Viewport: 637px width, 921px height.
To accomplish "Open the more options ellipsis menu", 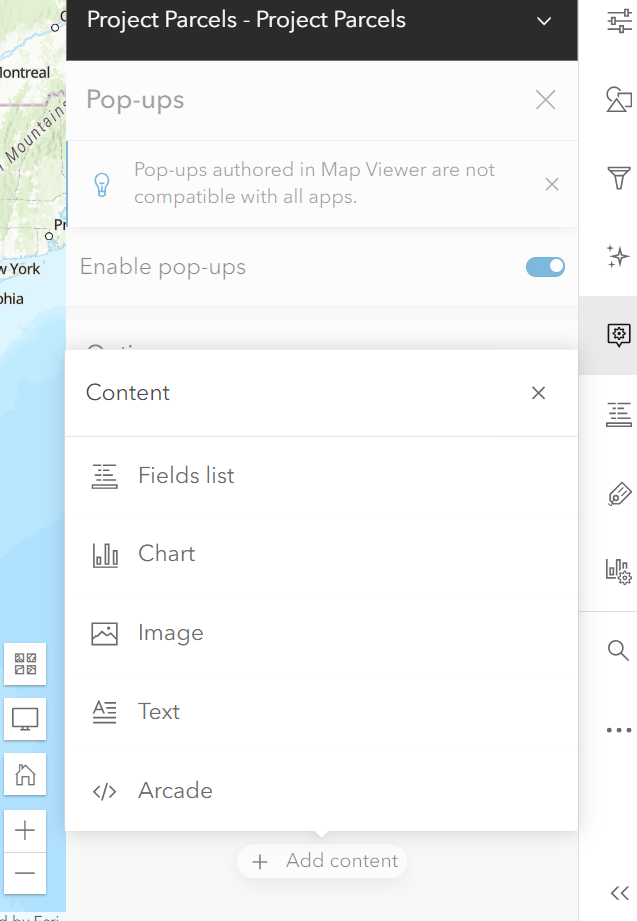I will (x=619, y=730).
